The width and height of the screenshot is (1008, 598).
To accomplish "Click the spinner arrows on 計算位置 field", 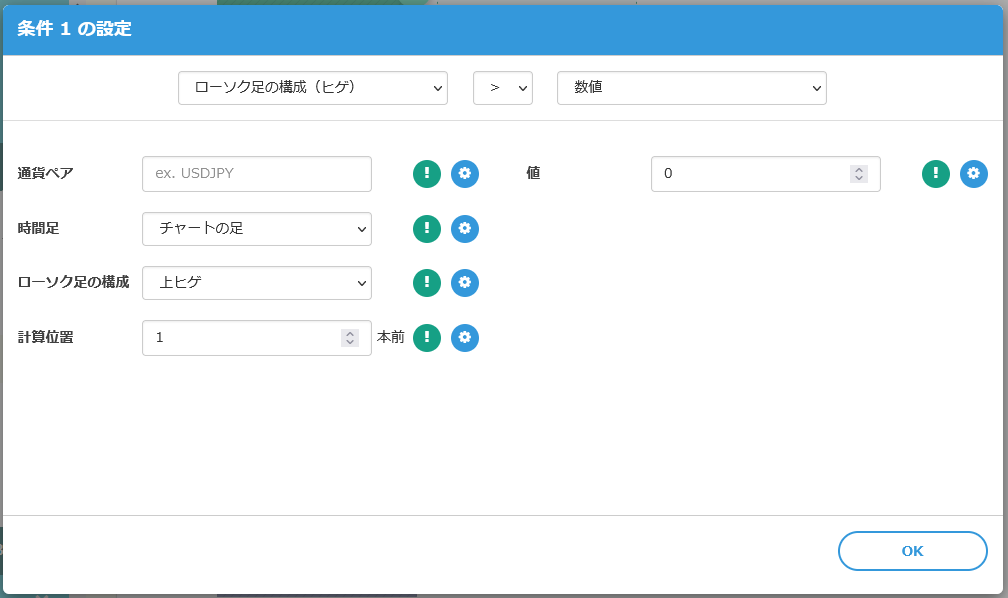I will [x=349, y=338].
